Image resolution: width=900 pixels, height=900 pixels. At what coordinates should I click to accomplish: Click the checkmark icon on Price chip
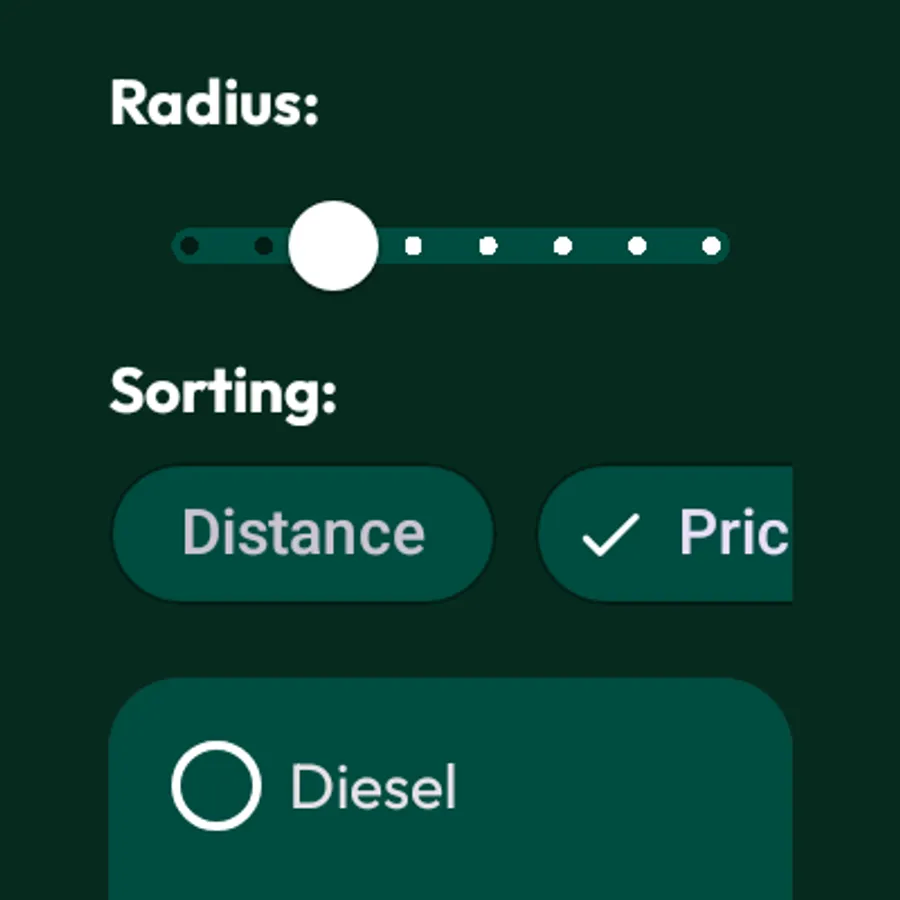(611, 534)
